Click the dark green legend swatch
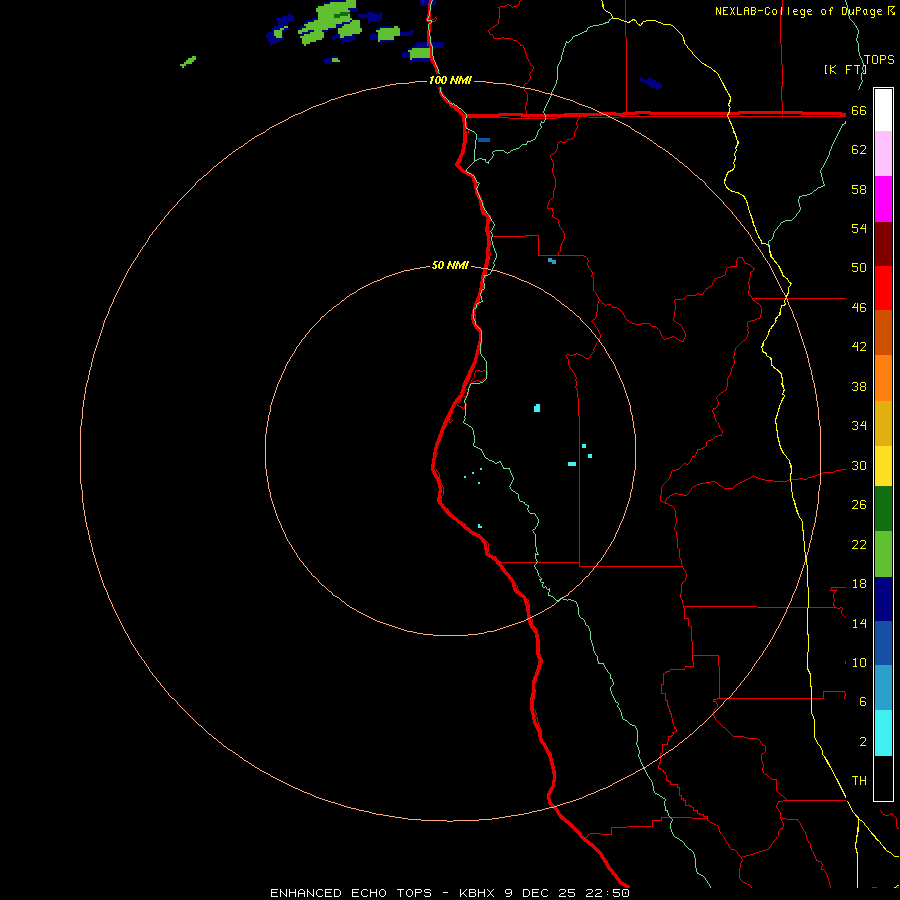Image resolution: width=900 pixels, height=900 pixels. [883, 509]
